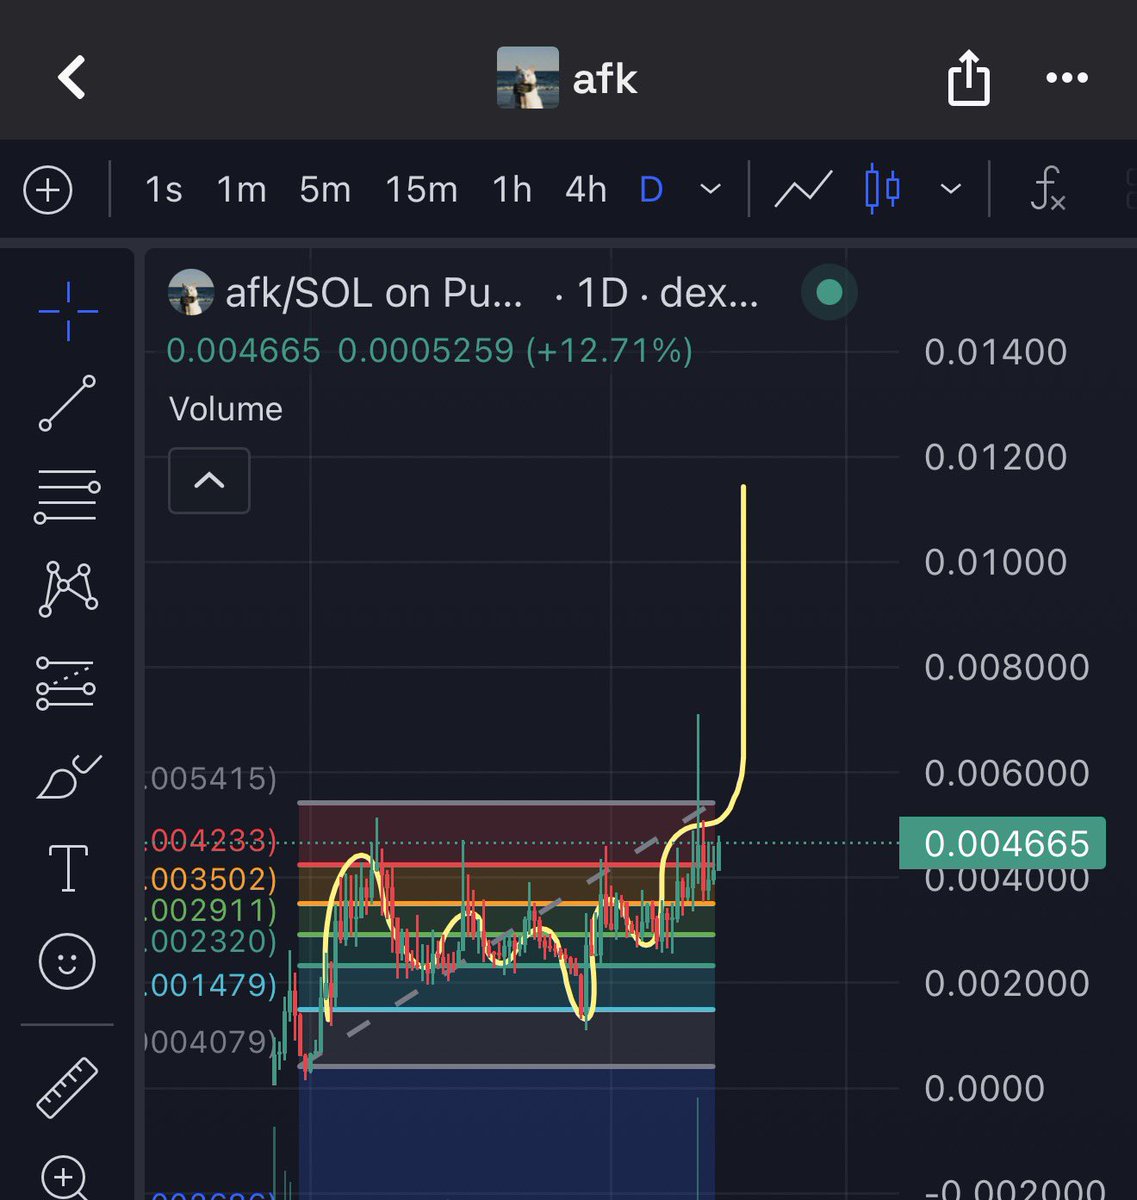Image resolution: width=1137 pixels, height=1200 pixels.
Task: Click the red 004233 Fibonacci level label
Action: (x=212, y=840)
